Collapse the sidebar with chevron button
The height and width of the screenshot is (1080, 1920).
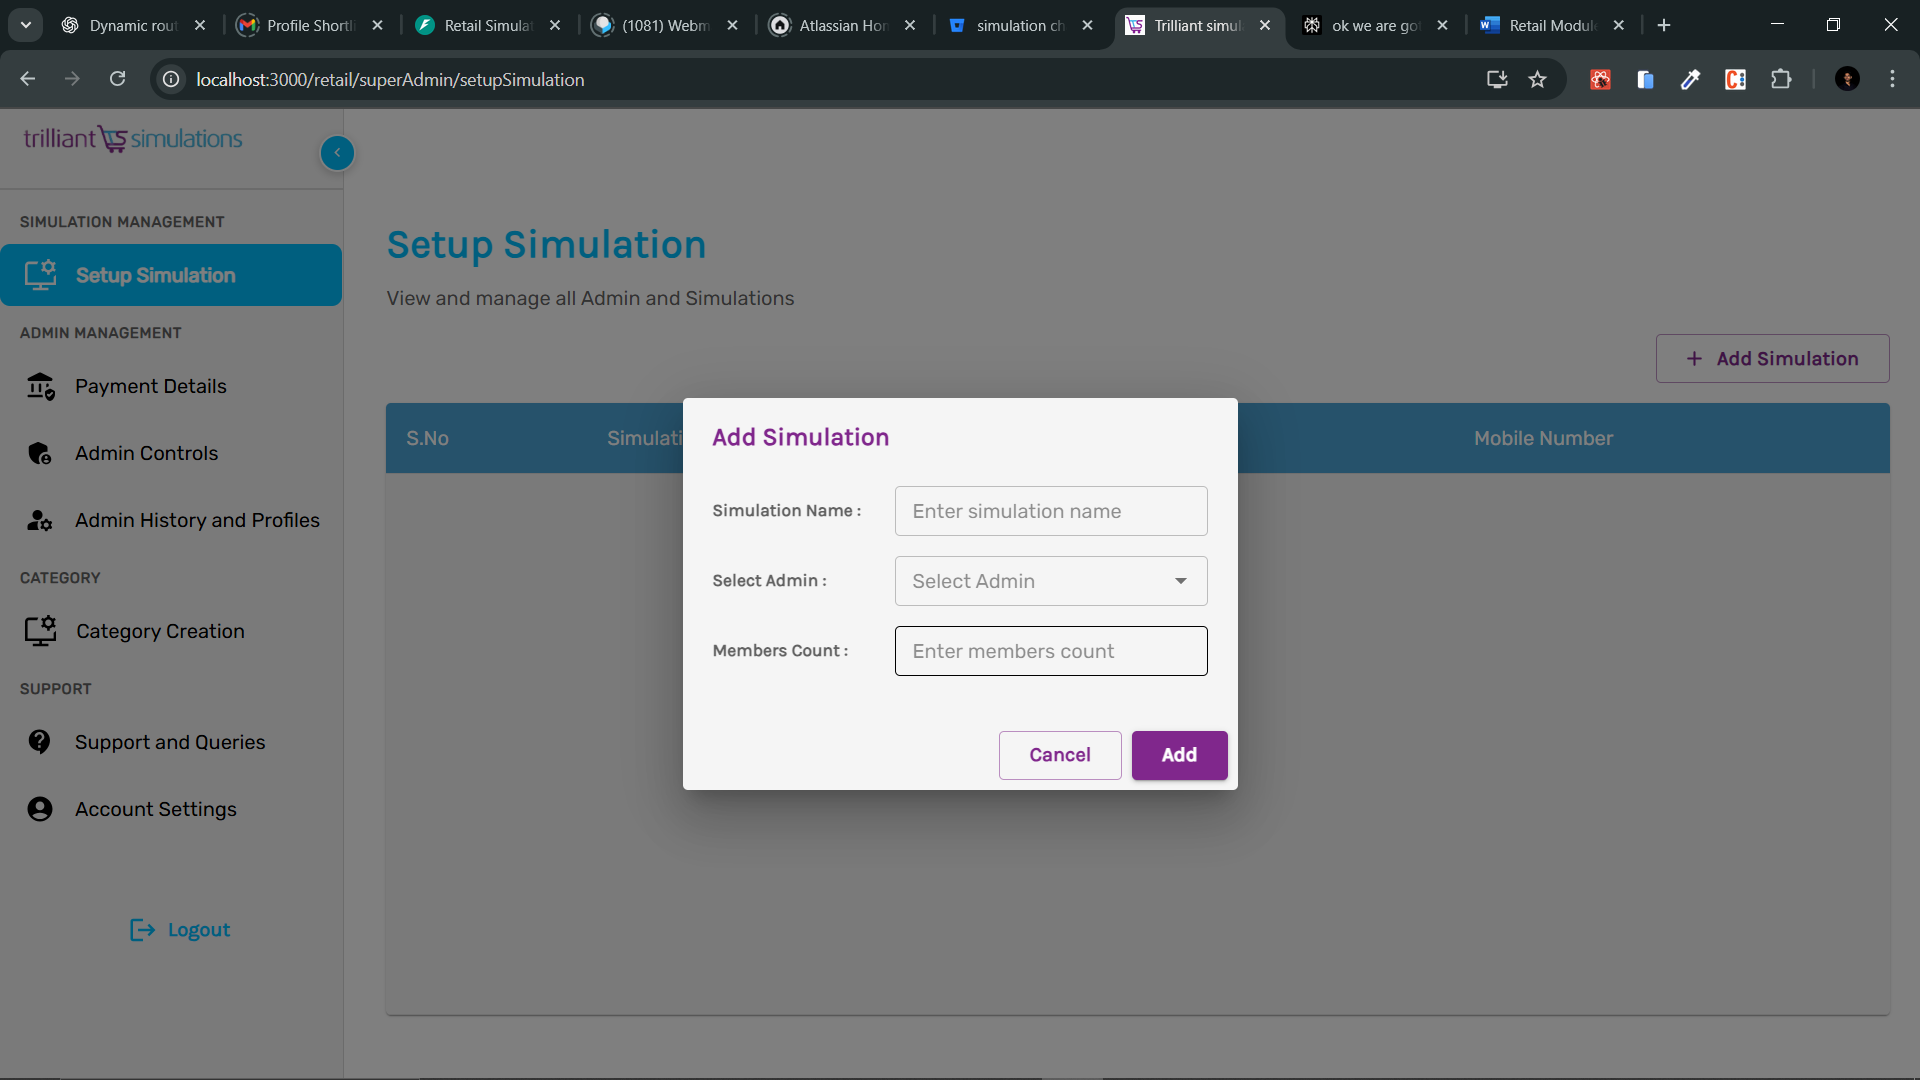[337, 153]
